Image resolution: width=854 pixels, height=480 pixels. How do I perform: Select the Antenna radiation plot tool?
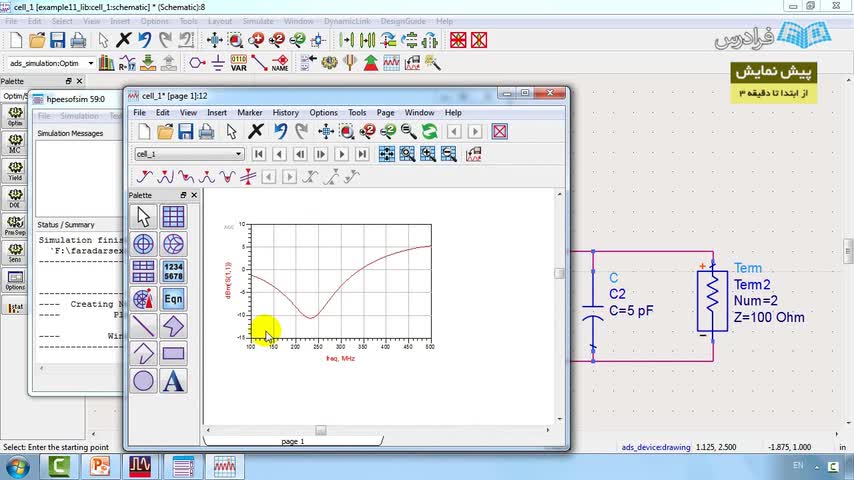[143, 299]
